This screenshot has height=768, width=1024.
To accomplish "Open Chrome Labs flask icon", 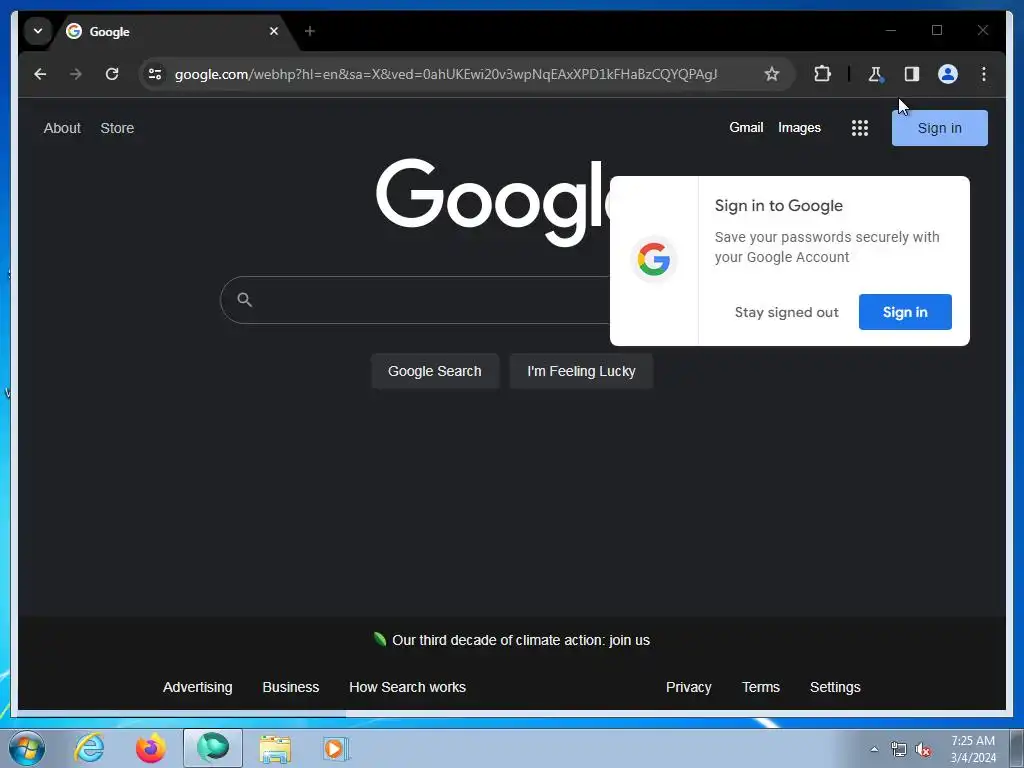I will (876, 74).
